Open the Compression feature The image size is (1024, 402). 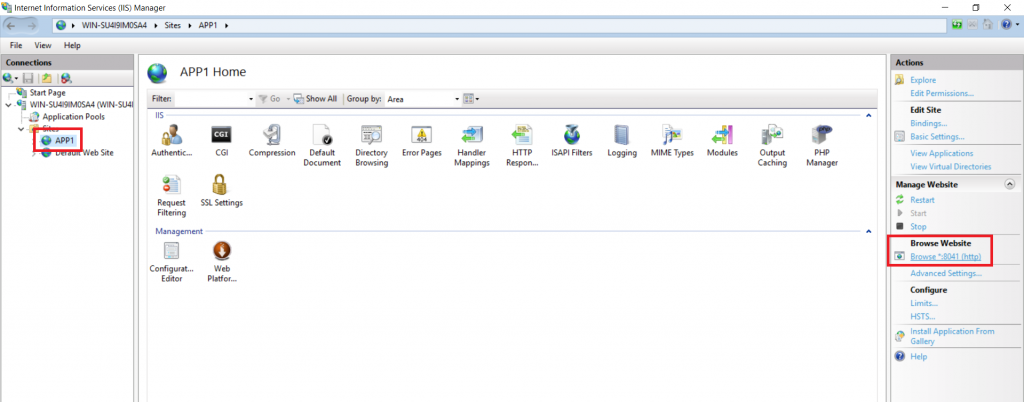(x=272, y=142)
